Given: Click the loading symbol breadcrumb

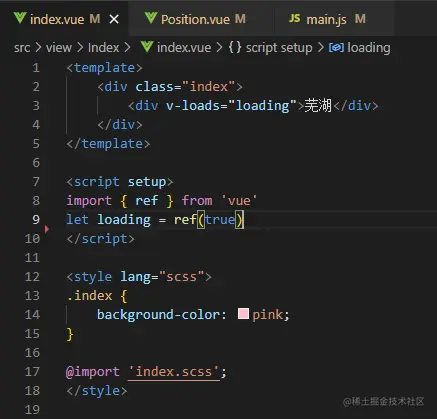Looking at the screenshot, I should tap(369, 48).
